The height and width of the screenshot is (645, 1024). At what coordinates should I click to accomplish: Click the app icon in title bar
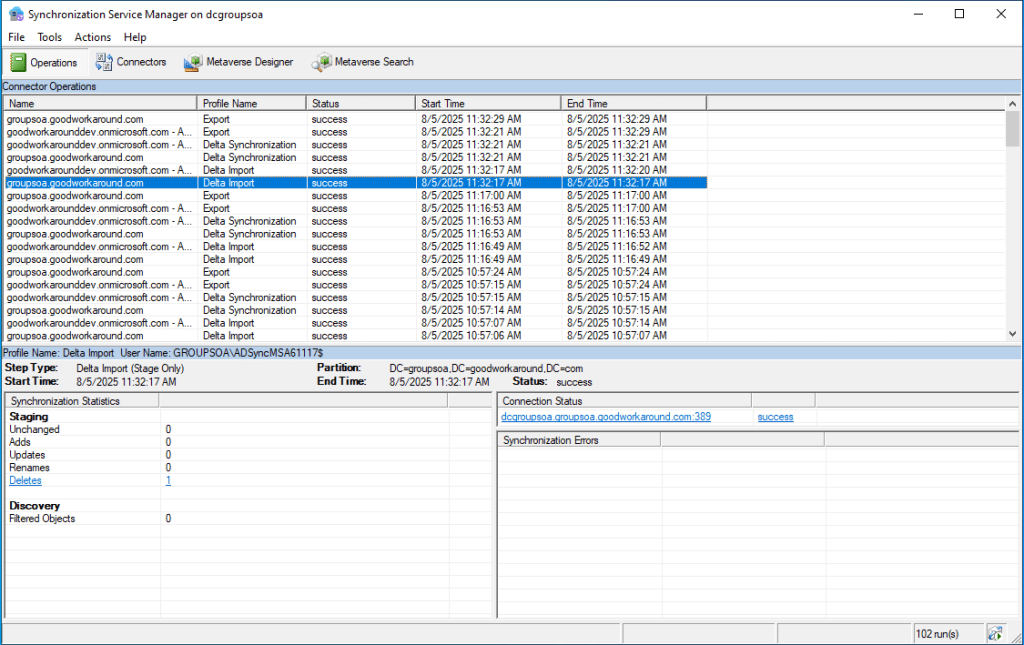(15, 14)
